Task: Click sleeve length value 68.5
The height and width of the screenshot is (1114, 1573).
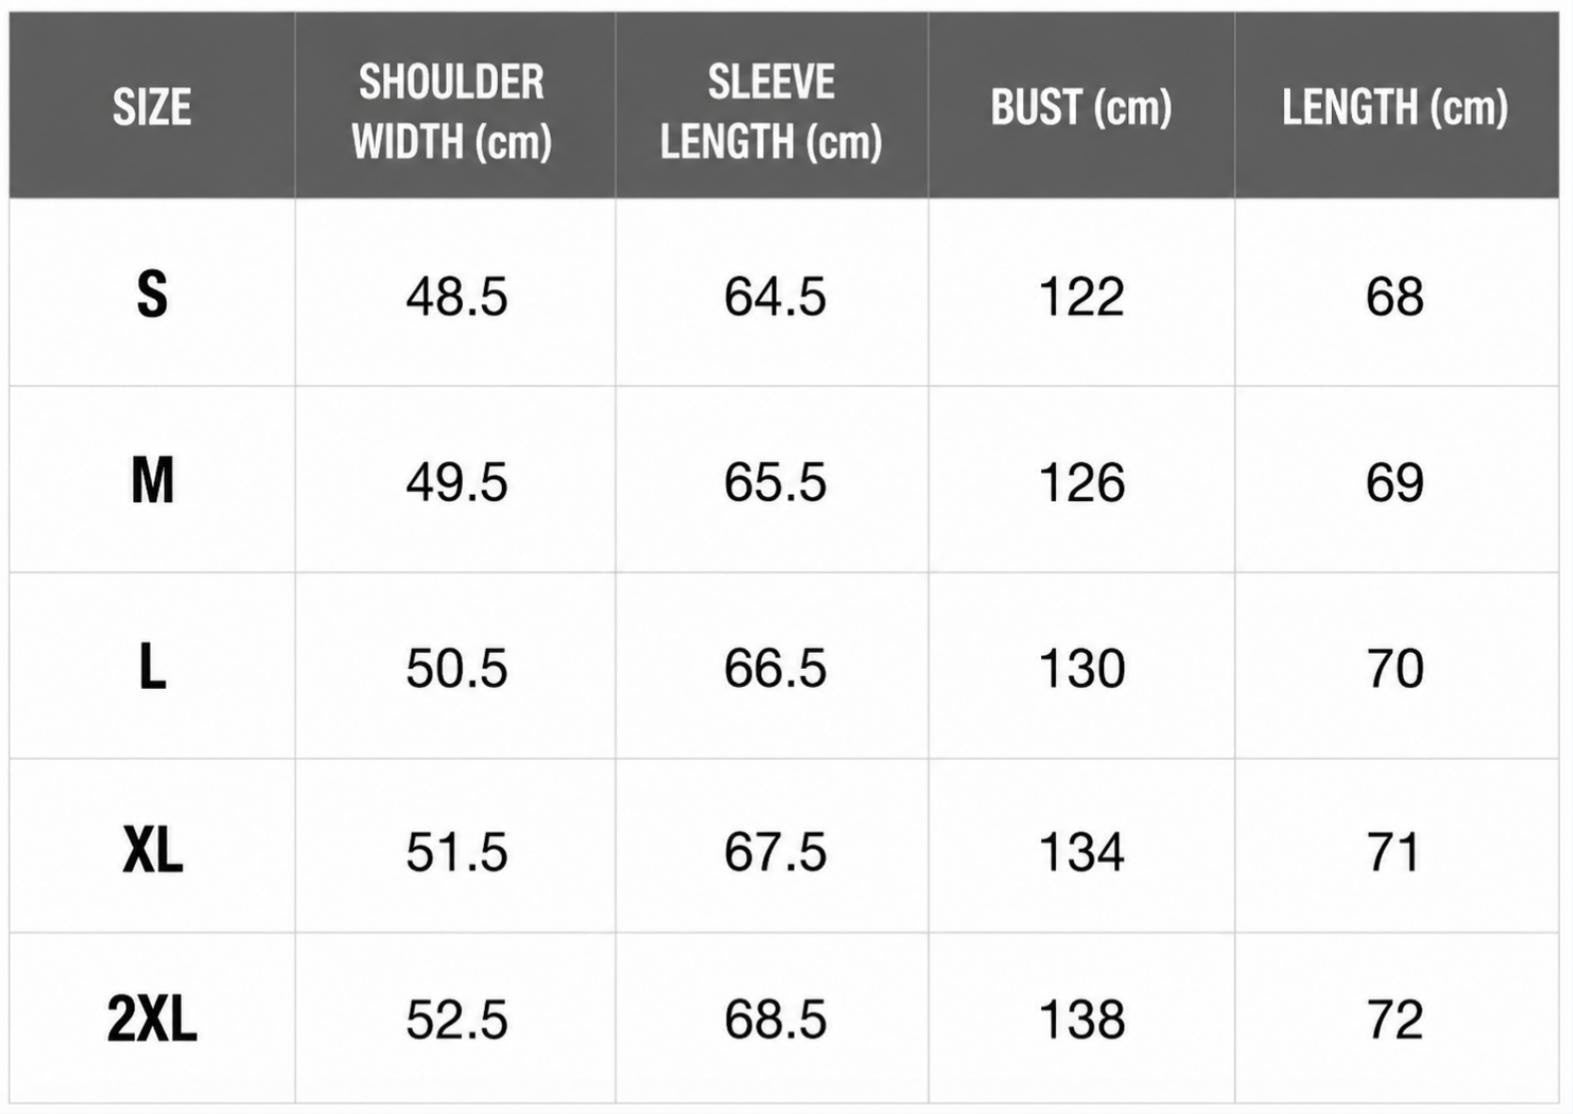Action: pos(775,1020)
